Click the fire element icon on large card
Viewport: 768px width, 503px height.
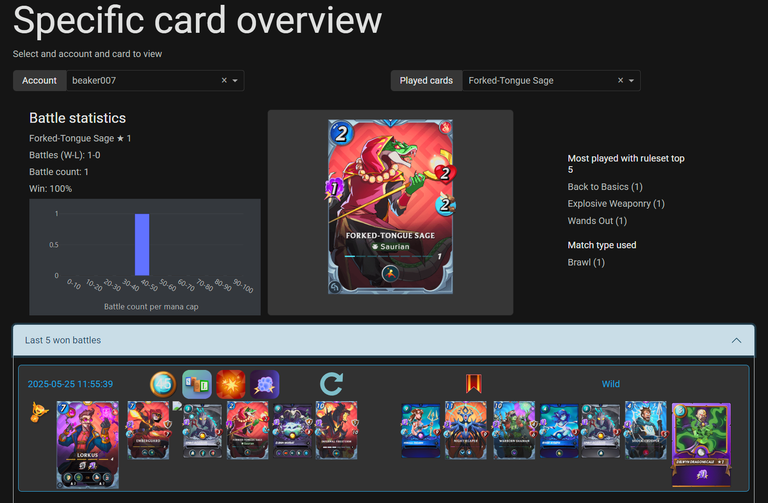445,127
